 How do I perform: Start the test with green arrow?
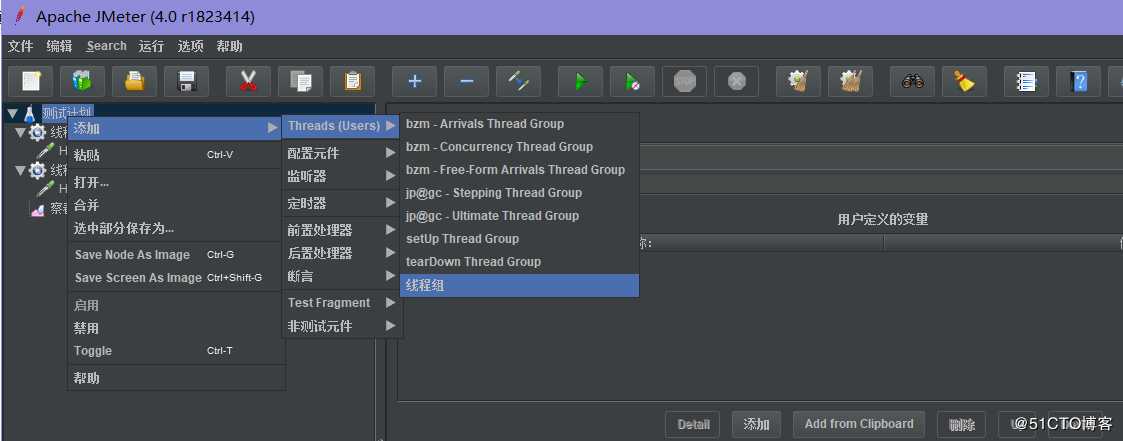pyautogui.click(x=580, y=81)
